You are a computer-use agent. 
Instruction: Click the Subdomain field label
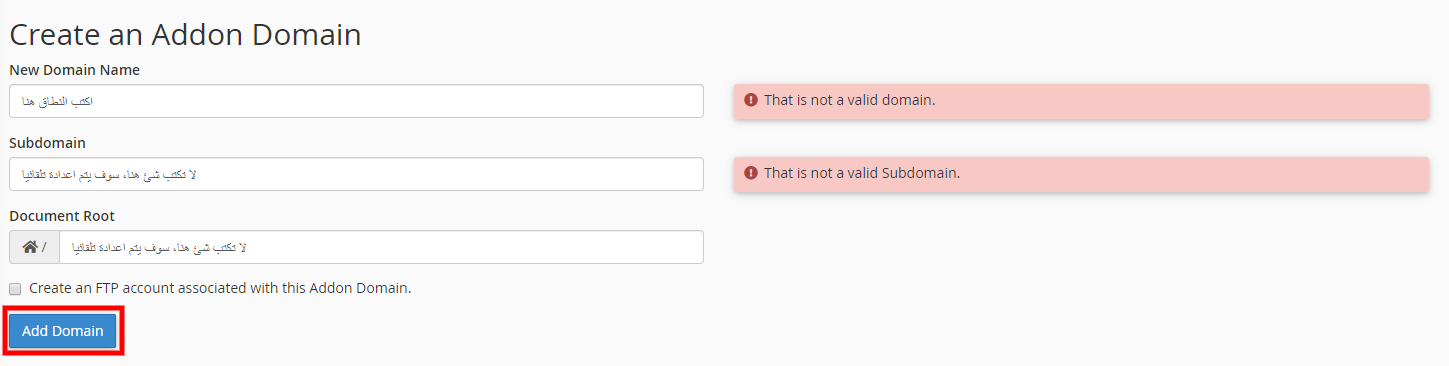click(47, 143)
